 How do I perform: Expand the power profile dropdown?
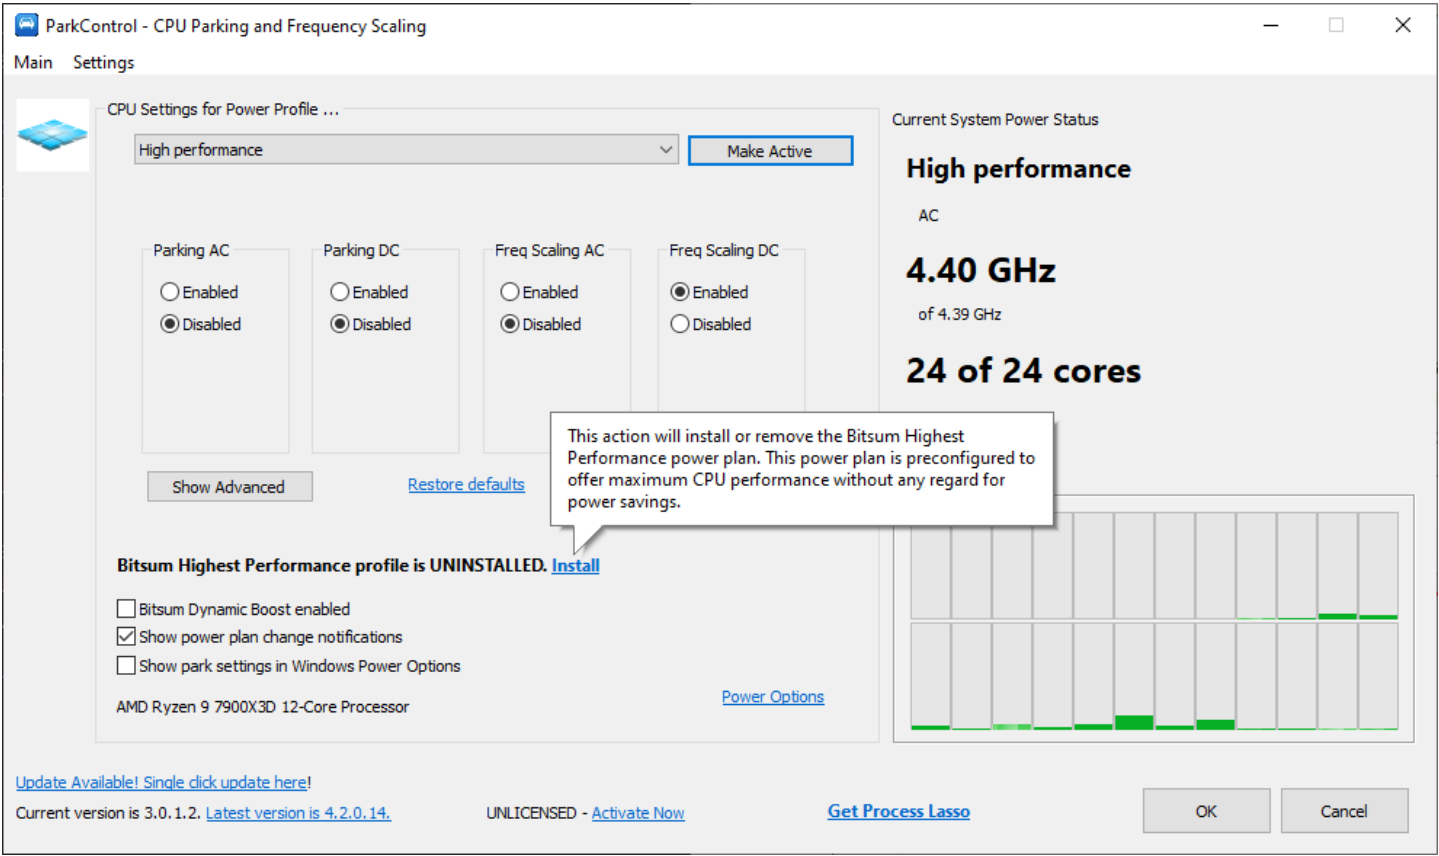pyautogui.click(x=407, y=150)
